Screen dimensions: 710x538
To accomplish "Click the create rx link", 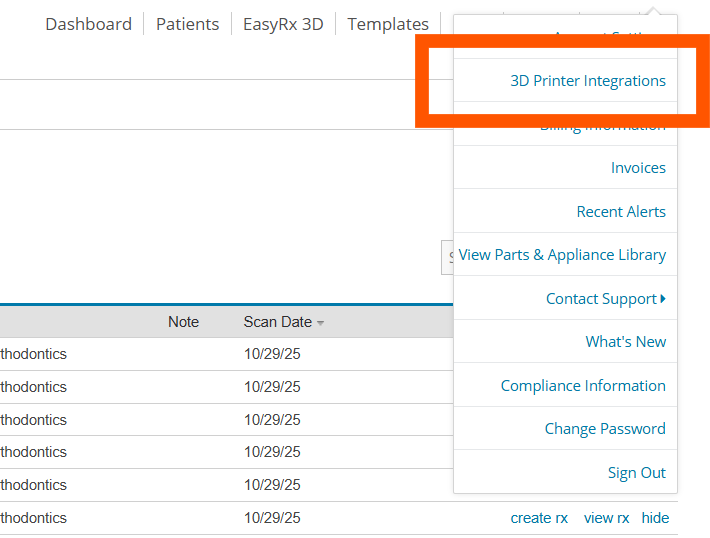I will 539,518.
